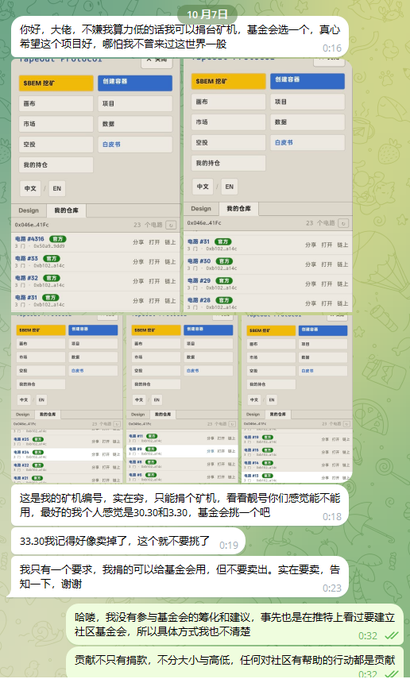Click 打开 in the 电路 #29 row

tap(327, 284)
